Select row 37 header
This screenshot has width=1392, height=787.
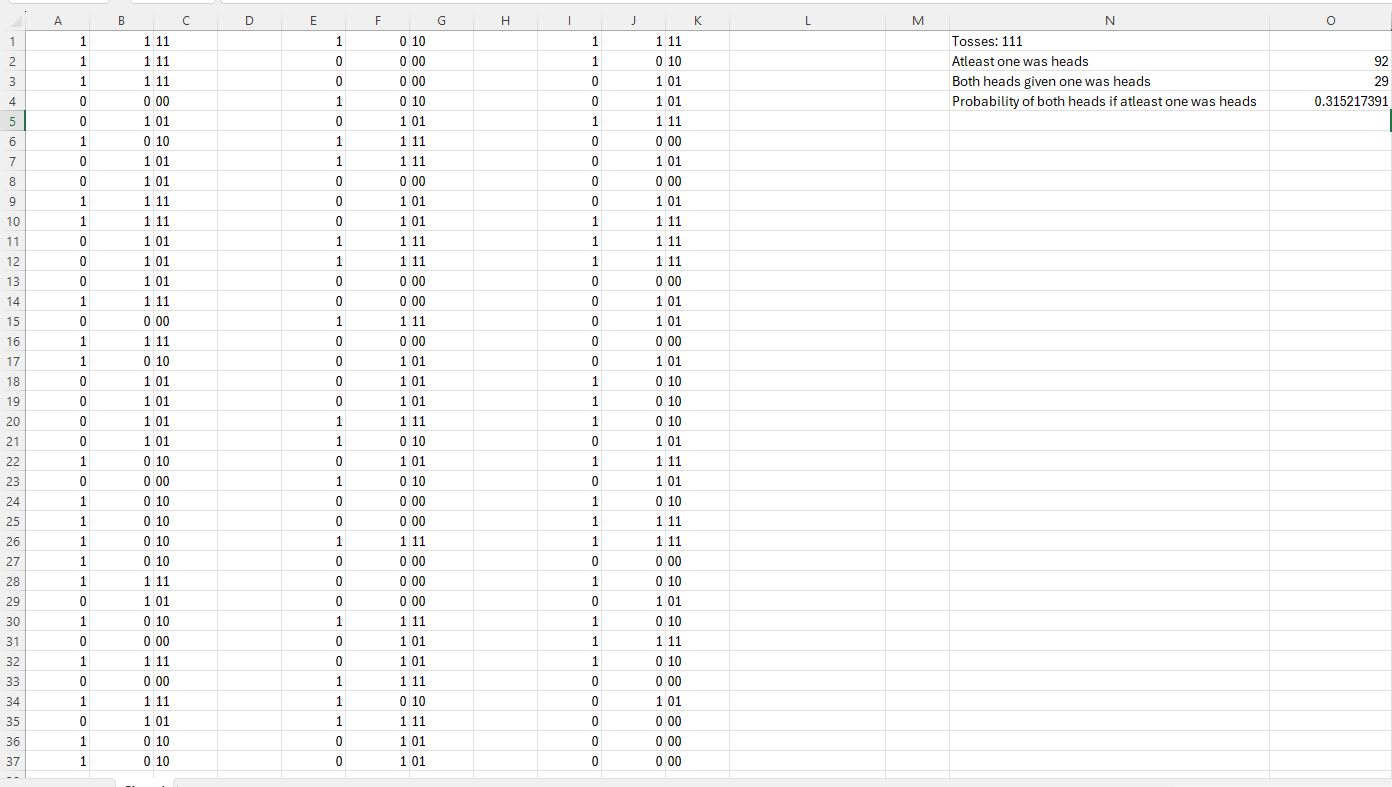[12, 761]
